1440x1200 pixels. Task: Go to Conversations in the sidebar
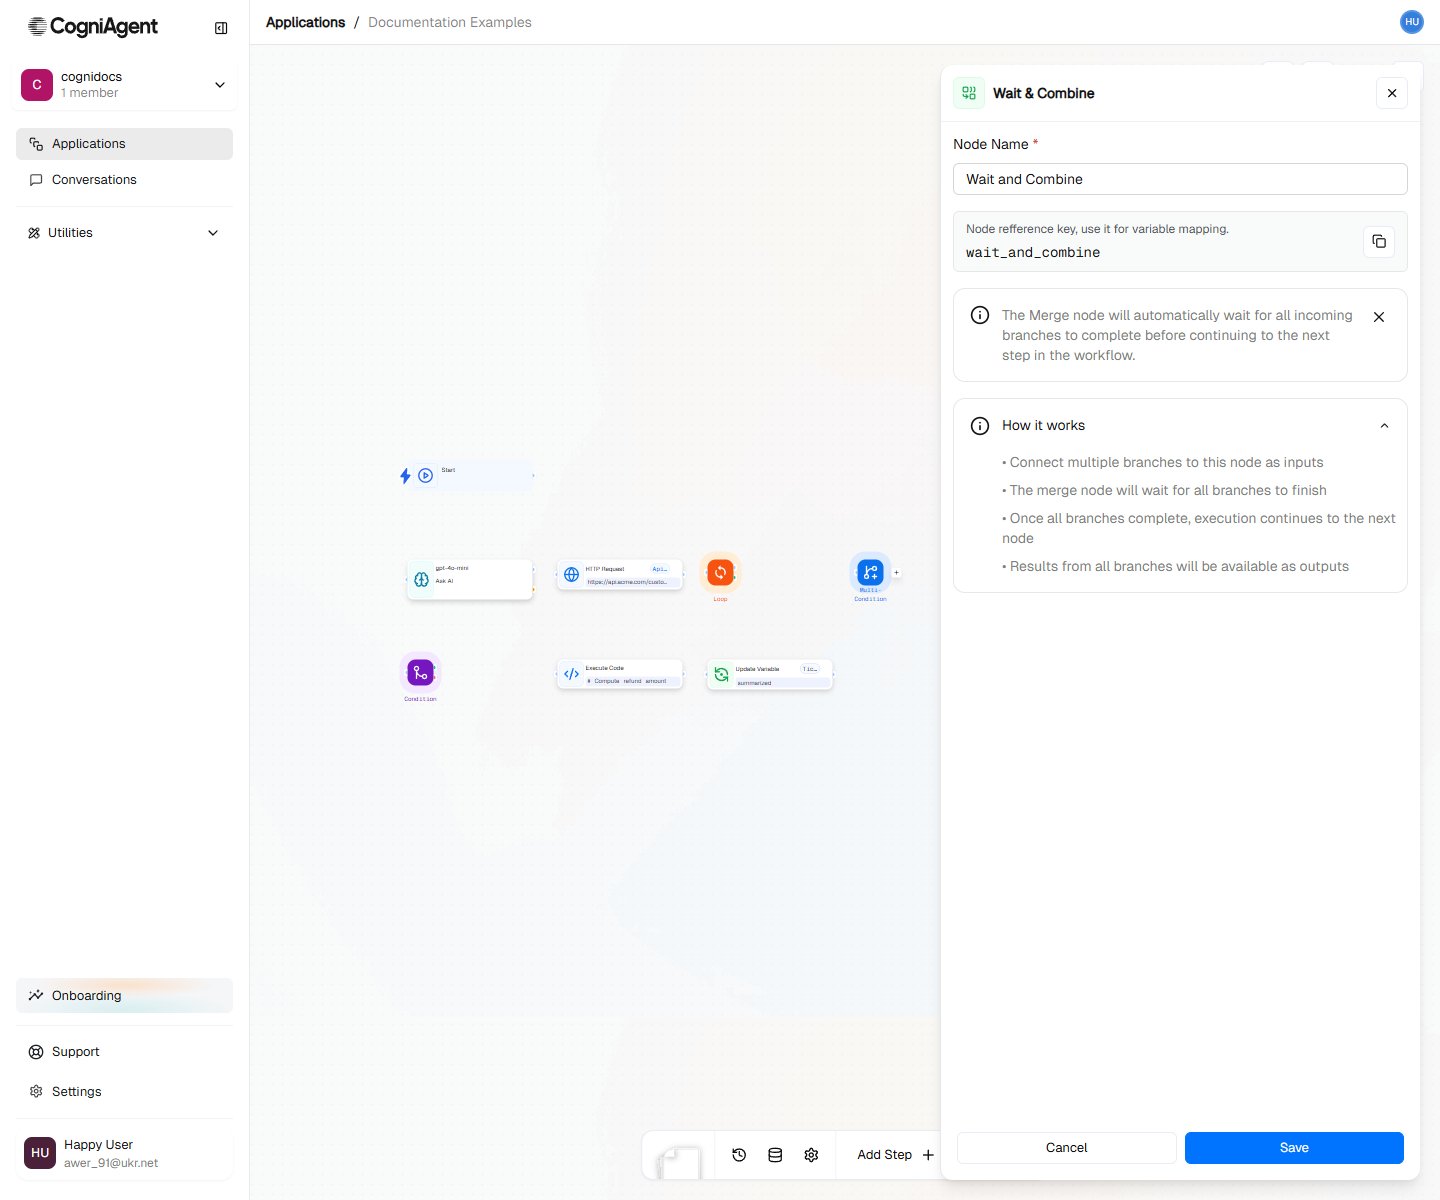[x=124, y=180]
